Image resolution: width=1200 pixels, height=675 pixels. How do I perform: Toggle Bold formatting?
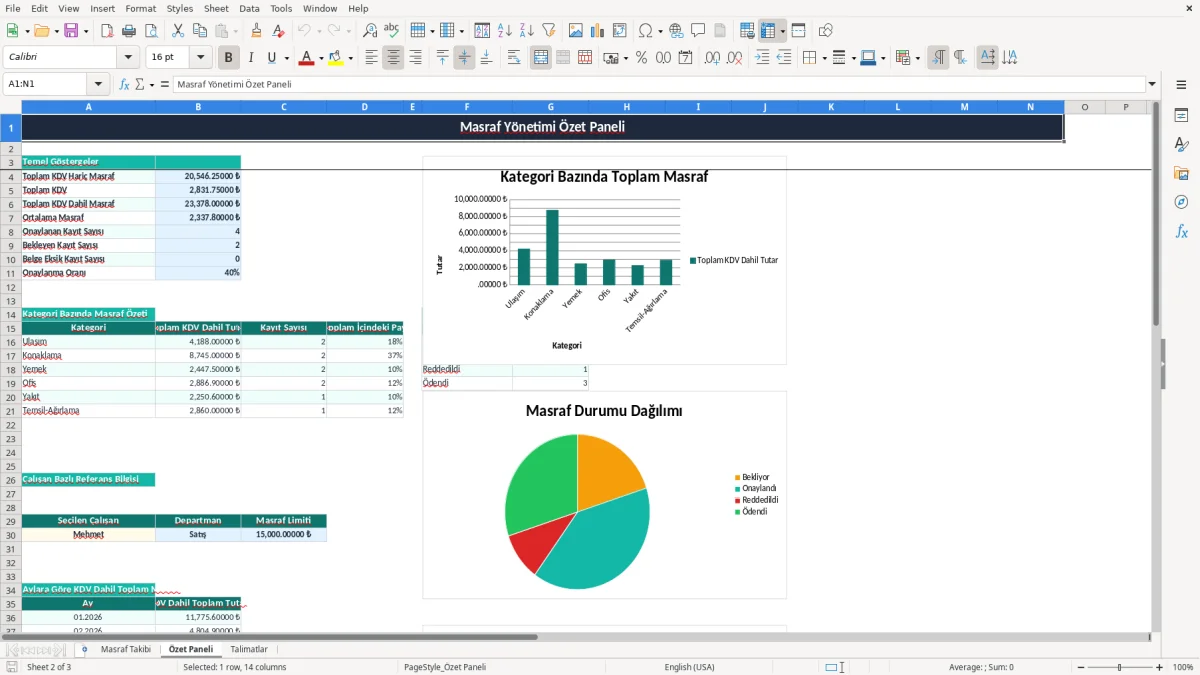[x=229, y=58]
